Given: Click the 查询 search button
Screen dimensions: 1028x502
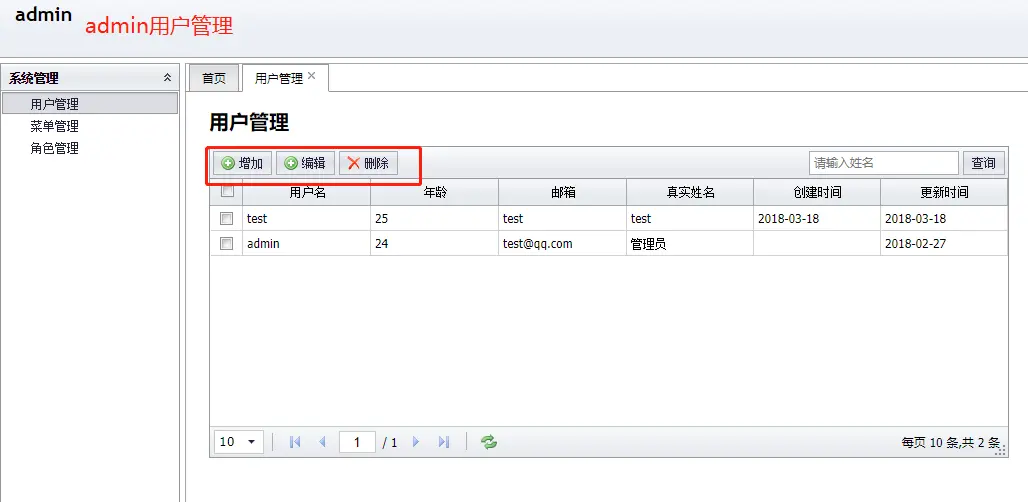Looking at the screenshot, I should [983, 163].
